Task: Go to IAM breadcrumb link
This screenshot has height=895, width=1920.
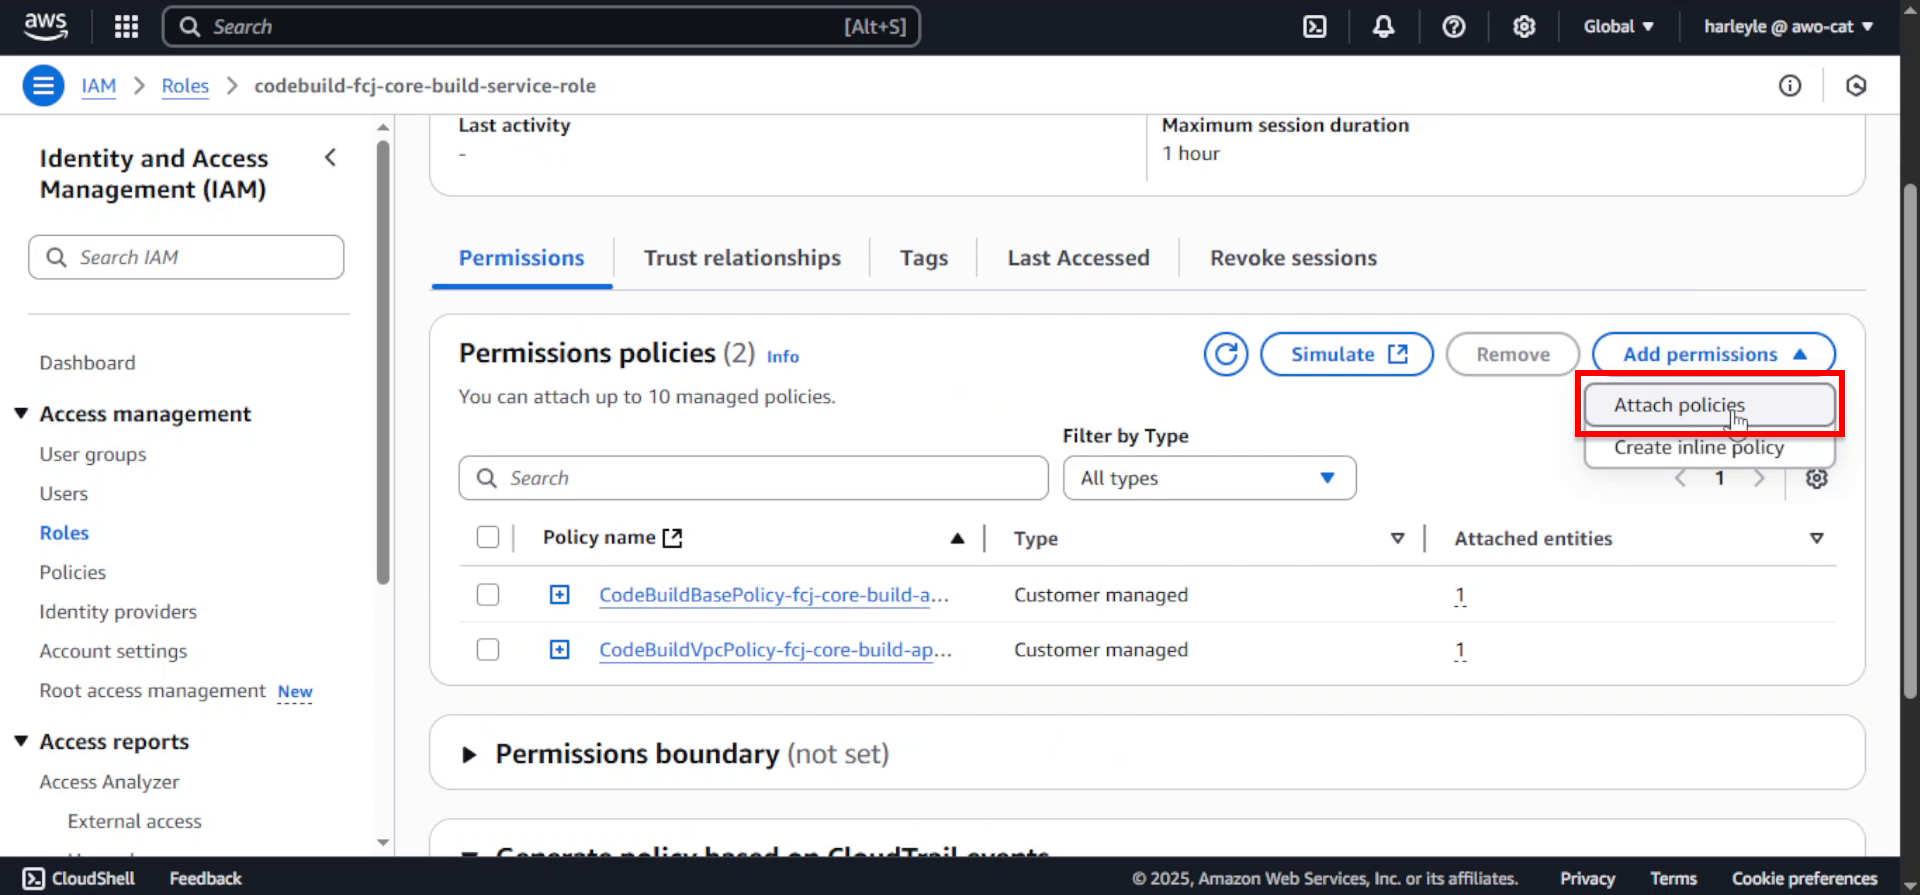Action: pyautogui.click(x=99, y=86)
